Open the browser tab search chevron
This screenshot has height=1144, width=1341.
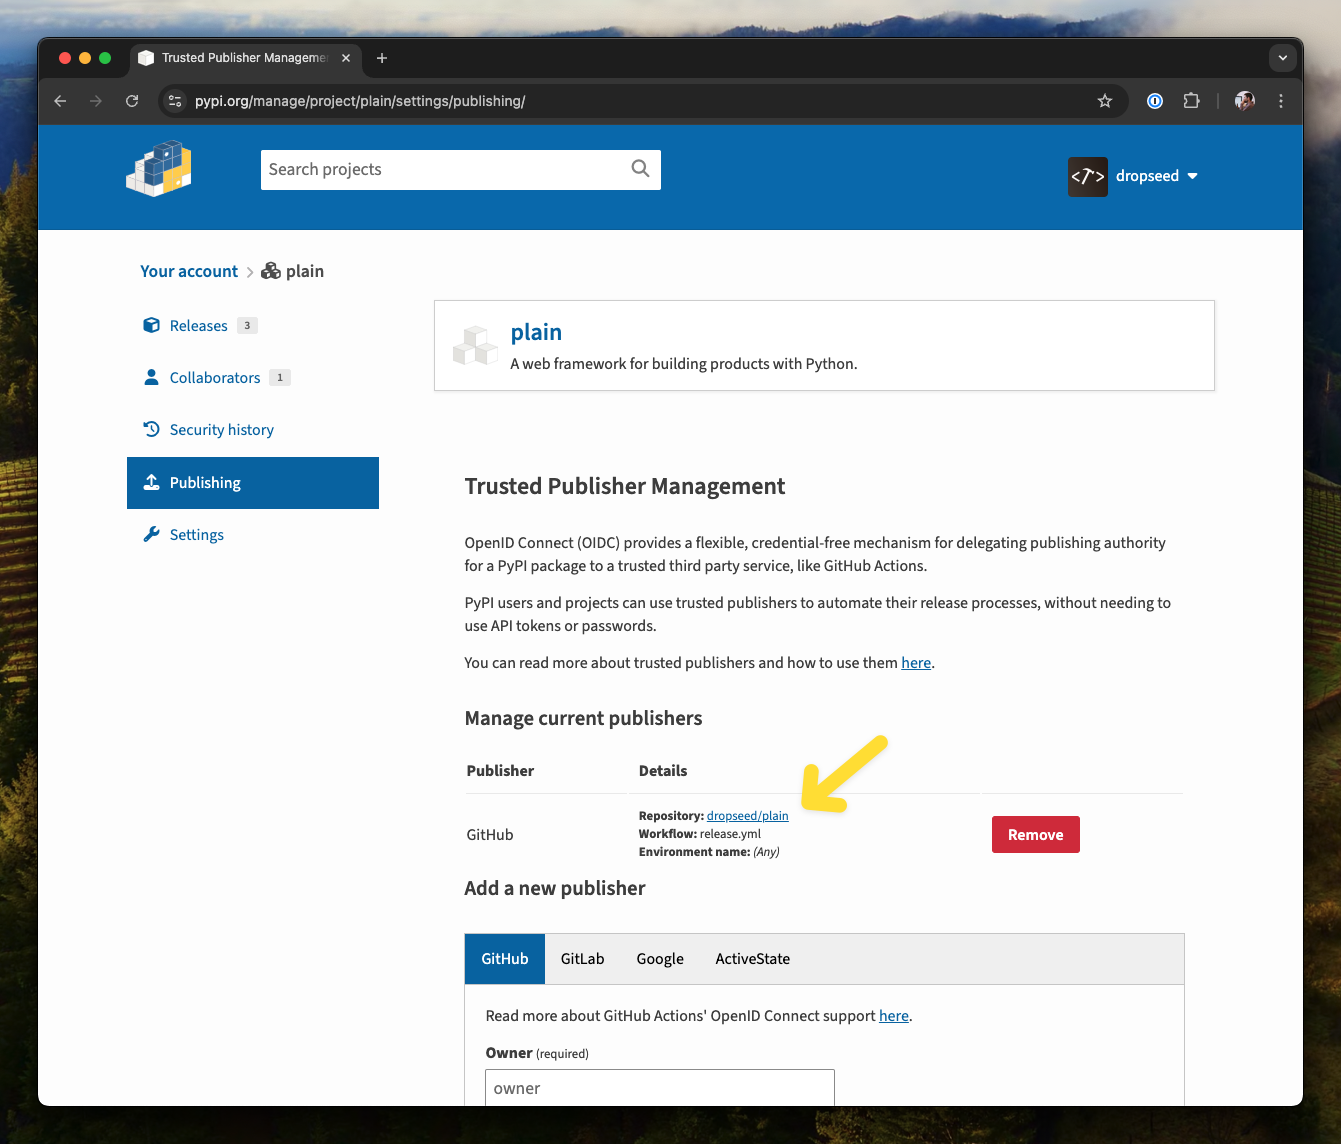[1283, 58]
